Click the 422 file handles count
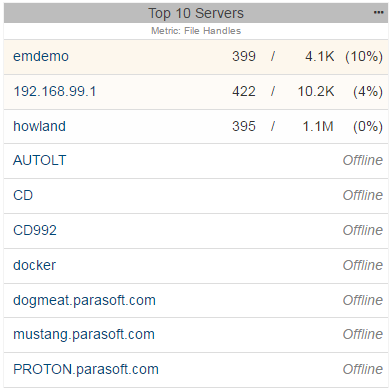 click(244, 91)
